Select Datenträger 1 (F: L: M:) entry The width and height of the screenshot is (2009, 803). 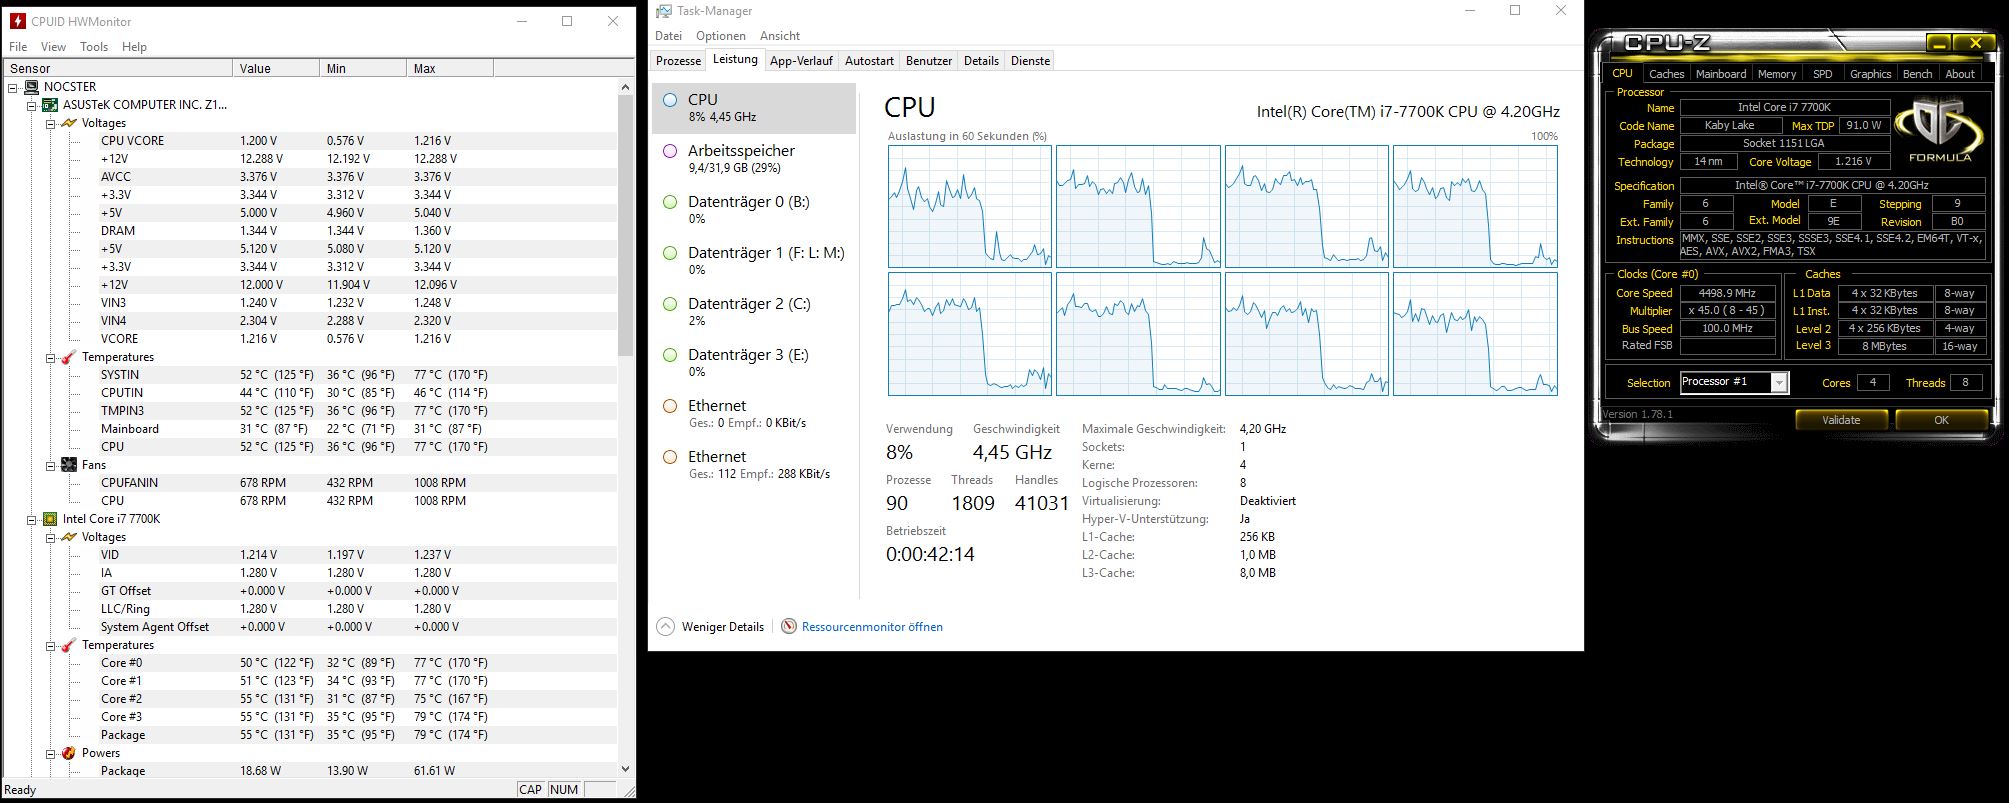tap(754, 261)
